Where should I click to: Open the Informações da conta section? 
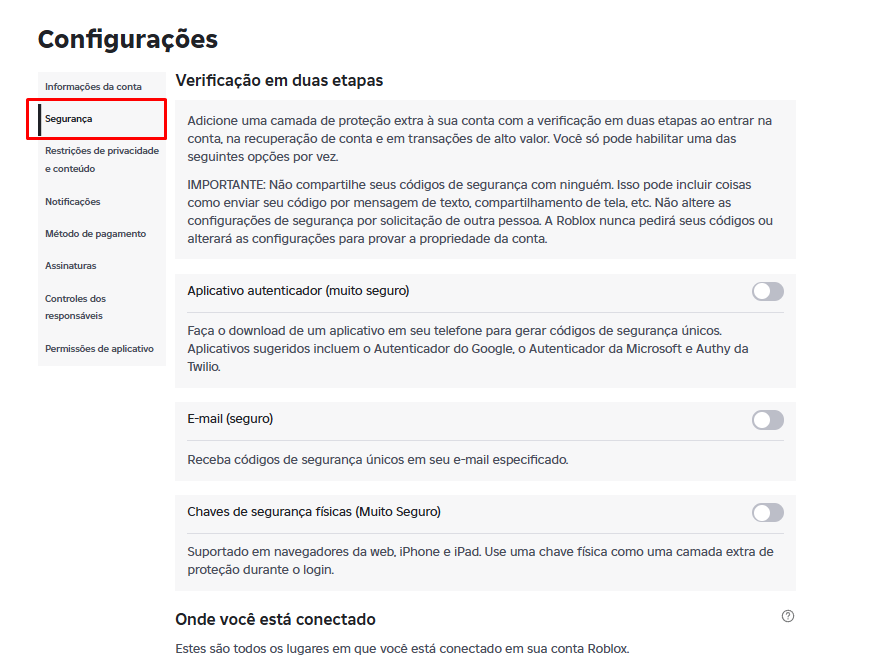[x=93, y=87]
